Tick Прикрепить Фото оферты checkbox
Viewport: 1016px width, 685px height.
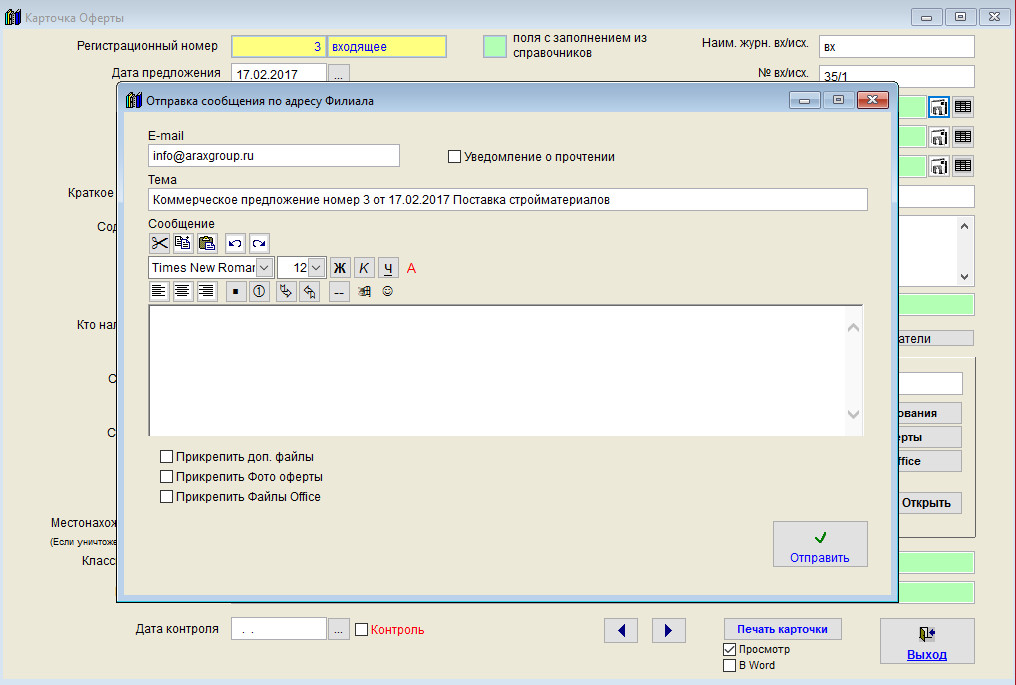(x=167, y=477)
